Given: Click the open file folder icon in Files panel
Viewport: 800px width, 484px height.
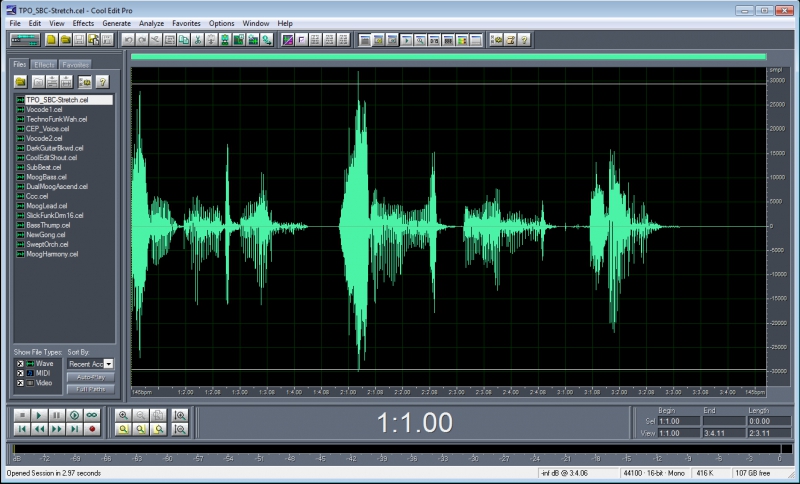Looking at the screenshot, I should coord(20,82).
